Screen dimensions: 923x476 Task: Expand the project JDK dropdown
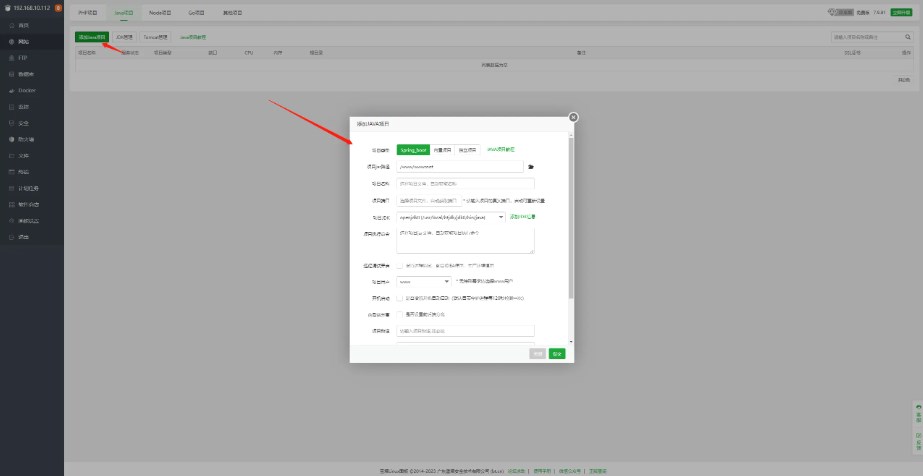coord(451,217)
